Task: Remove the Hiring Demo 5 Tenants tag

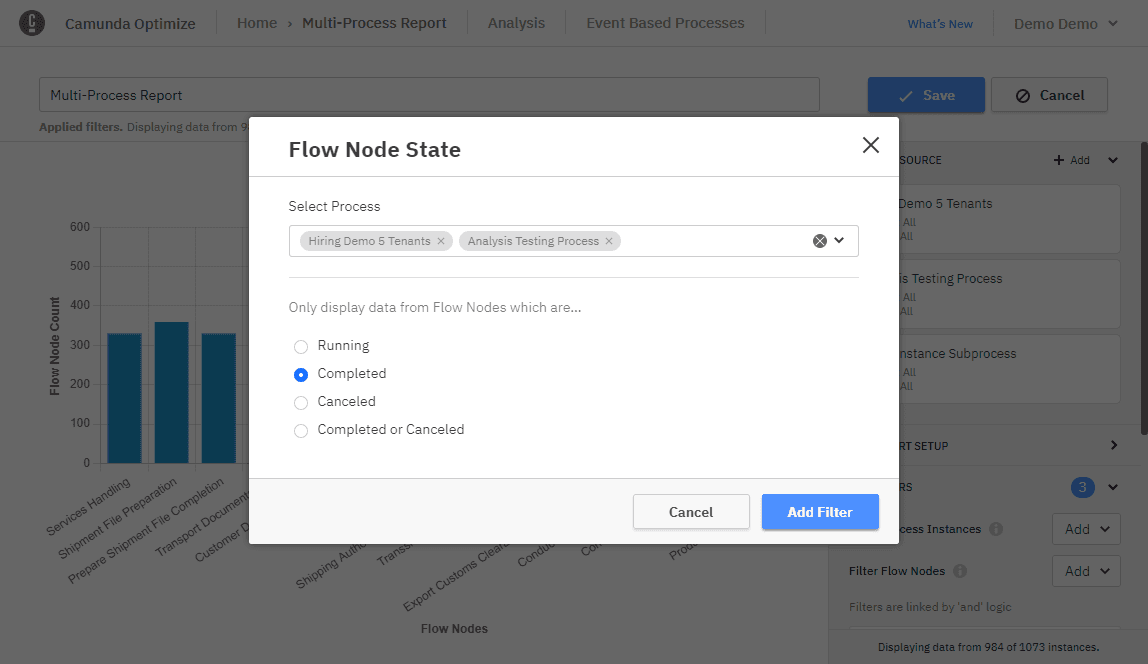Action: click(441, 241)
